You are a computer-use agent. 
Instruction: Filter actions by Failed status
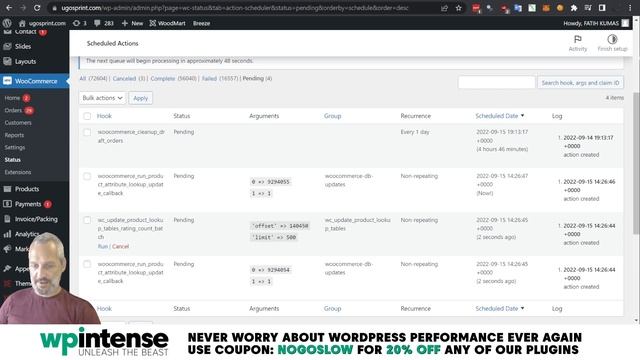point(209,78)
